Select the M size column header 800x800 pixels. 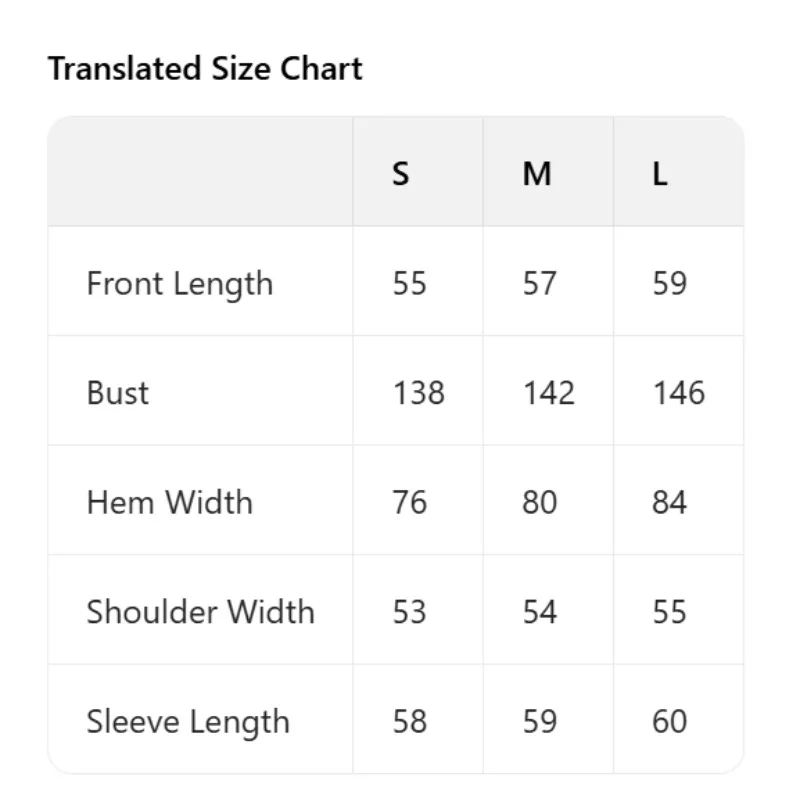[537, 174]
